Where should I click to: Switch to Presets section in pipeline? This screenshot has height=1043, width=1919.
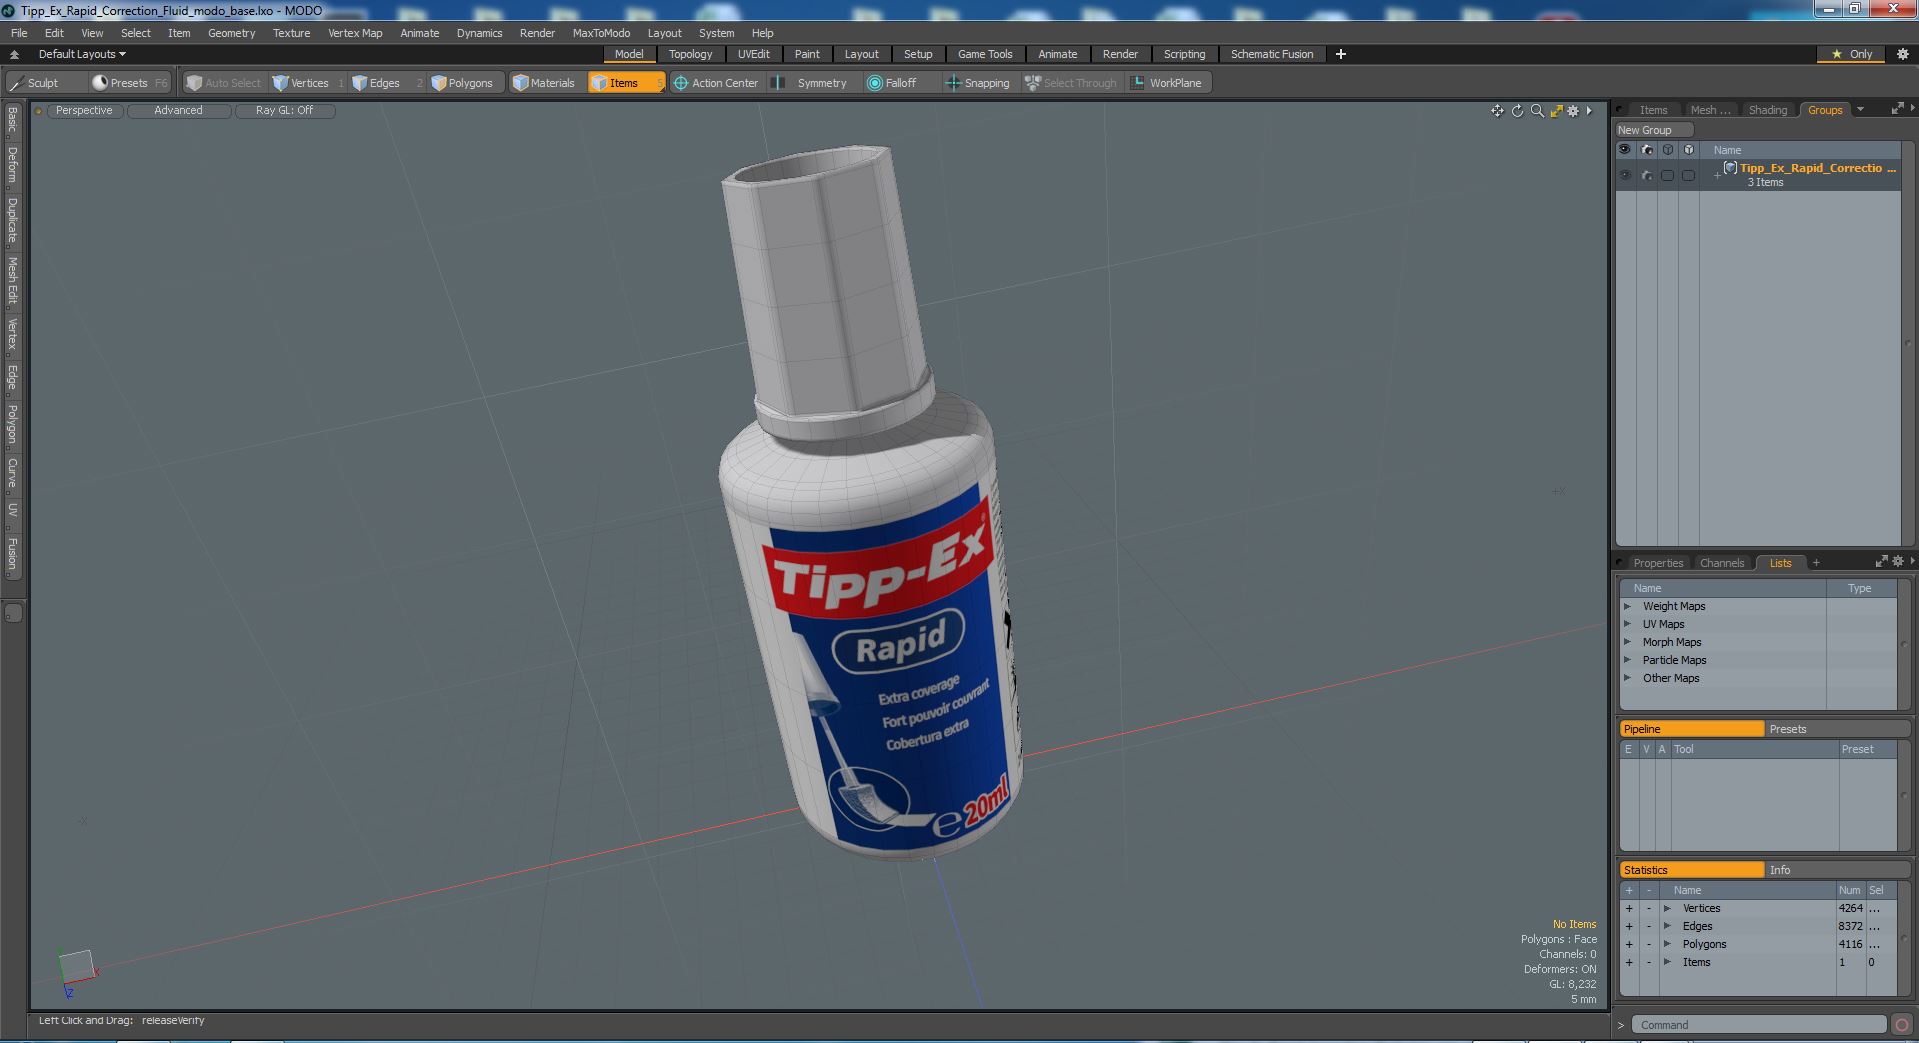tap(1838, 729)
